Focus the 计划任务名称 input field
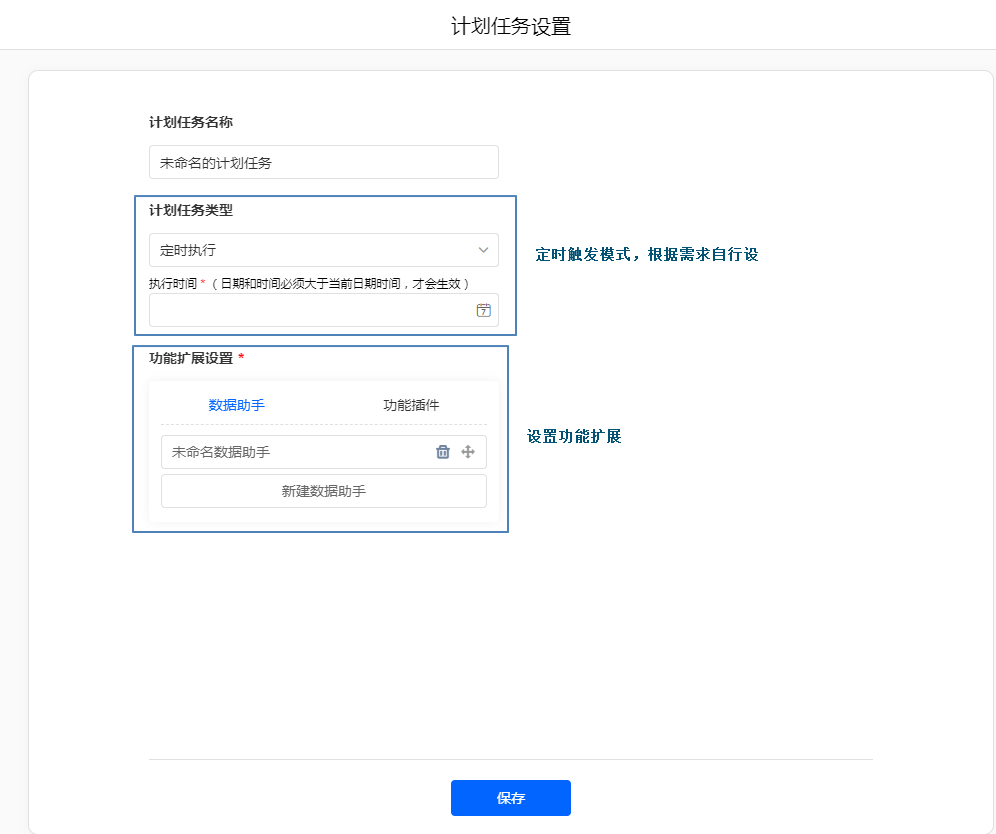996x834 pixels. [323, 162]
